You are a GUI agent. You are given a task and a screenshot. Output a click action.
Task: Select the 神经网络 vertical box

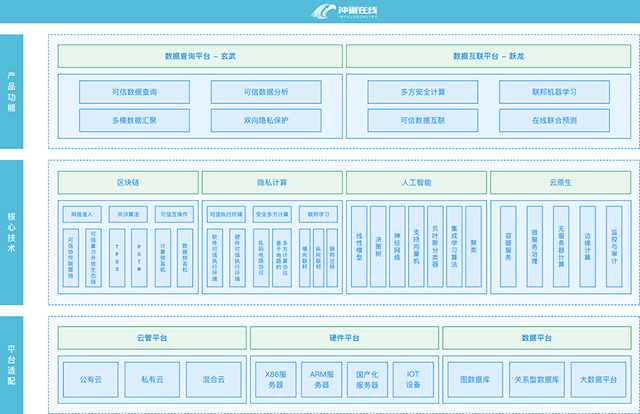click(397, 248)
